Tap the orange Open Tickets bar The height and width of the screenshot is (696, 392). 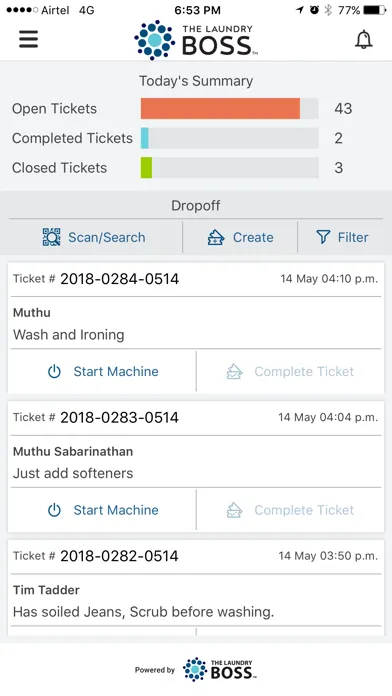pos(220,109)
